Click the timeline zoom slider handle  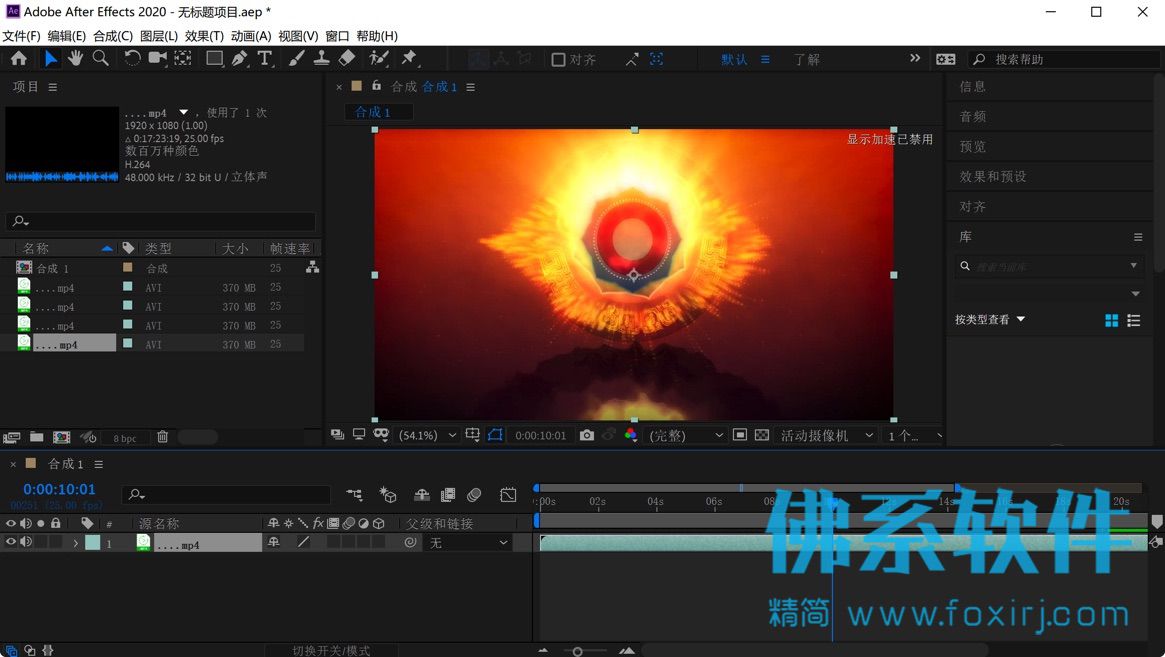tap(577, 651)
